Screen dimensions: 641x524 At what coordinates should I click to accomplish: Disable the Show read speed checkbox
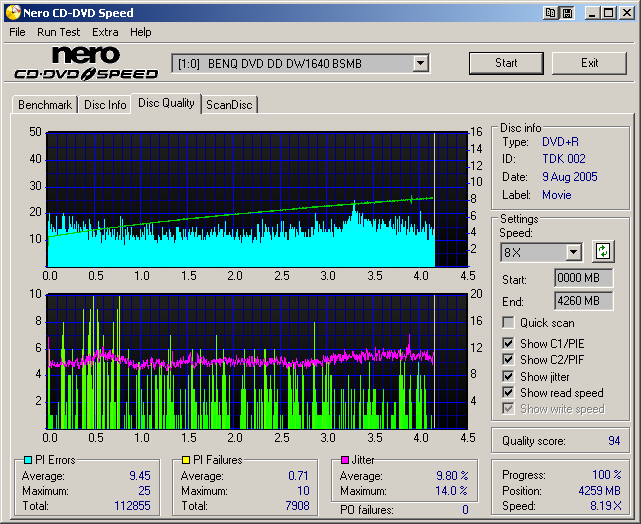tap(508, 393)
